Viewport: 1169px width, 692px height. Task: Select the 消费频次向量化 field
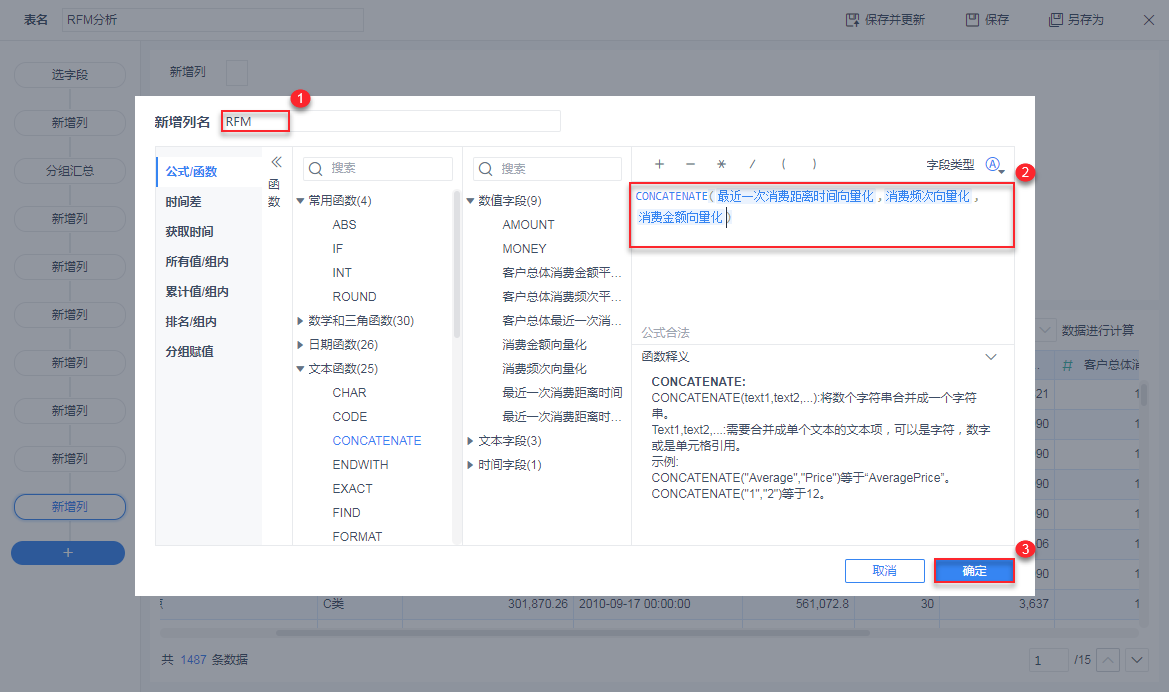click(544, 368)
